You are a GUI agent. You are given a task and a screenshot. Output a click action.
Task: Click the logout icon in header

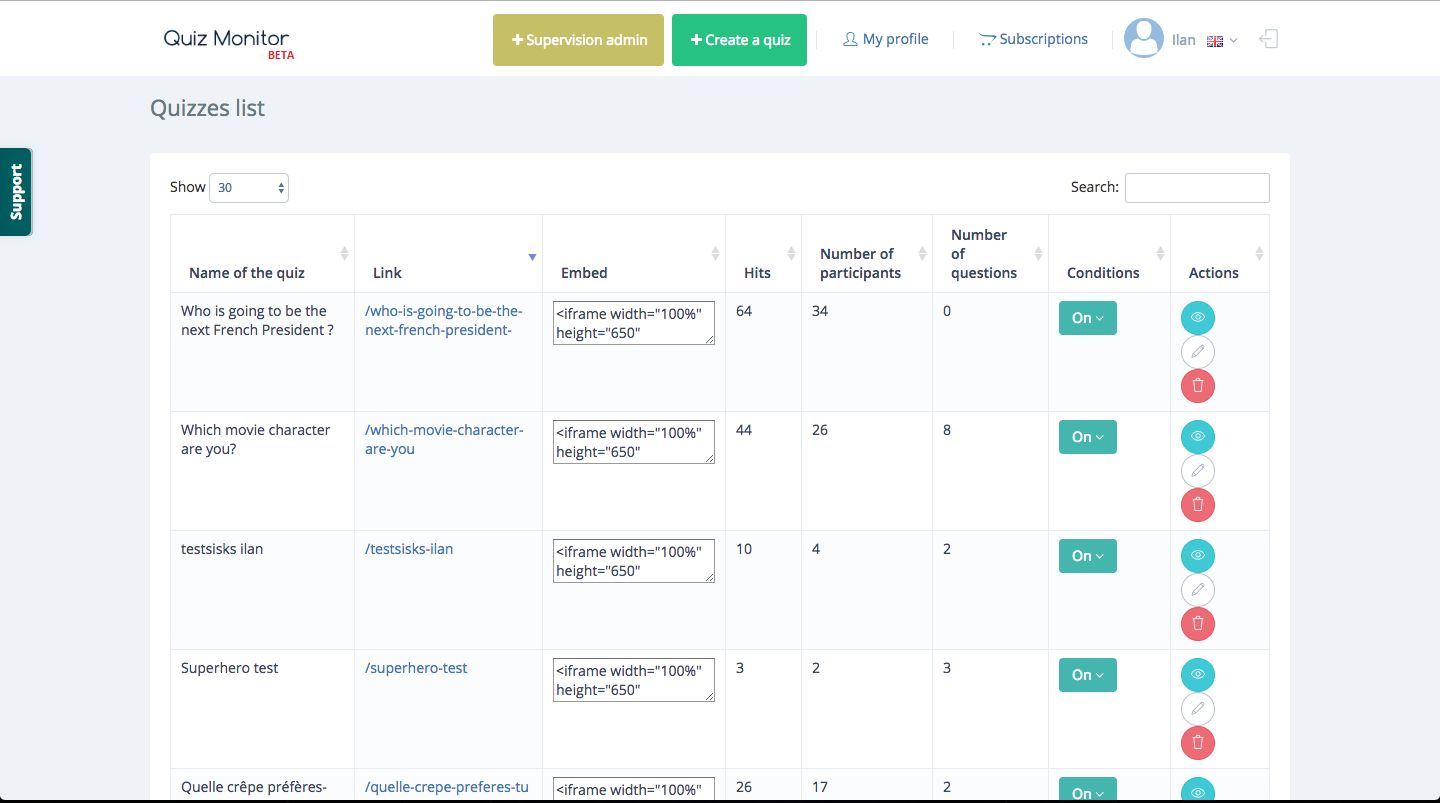coord(1268,39)
